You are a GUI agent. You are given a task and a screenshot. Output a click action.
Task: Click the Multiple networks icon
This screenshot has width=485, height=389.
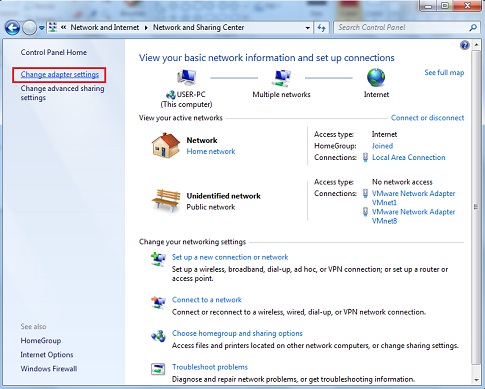click(281, 78)
